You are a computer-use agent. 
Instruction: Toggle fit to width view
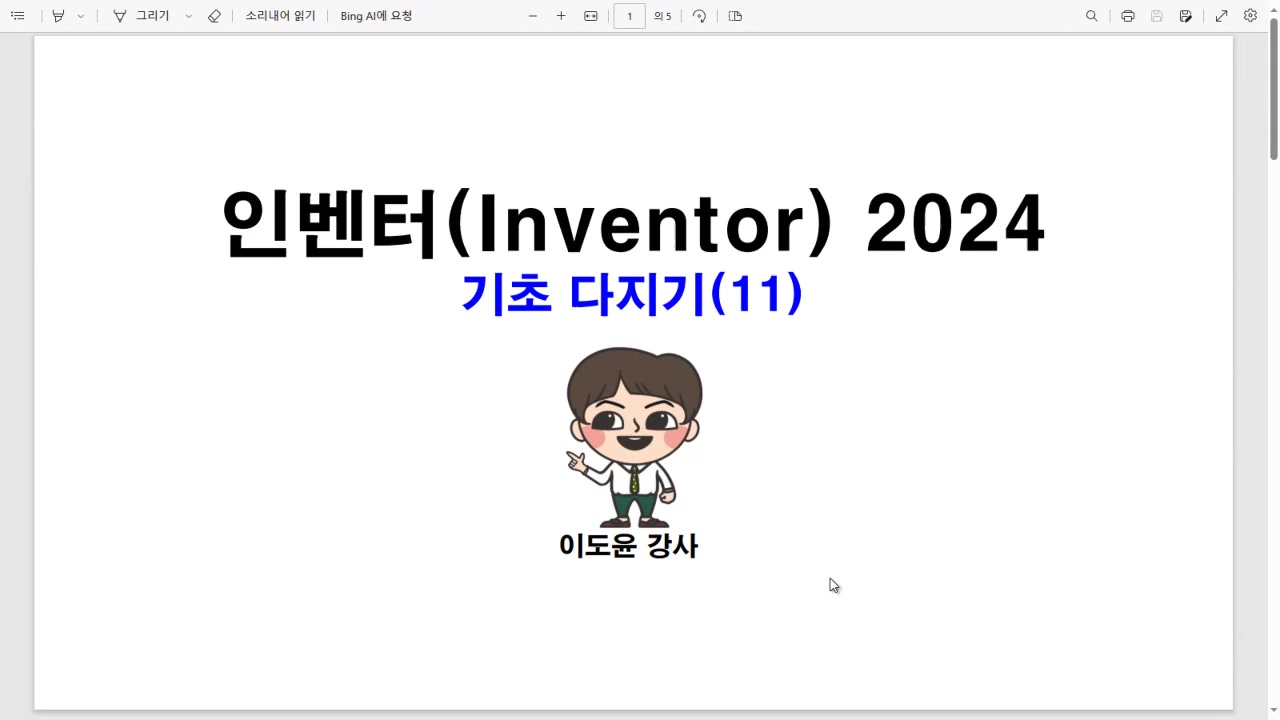pyautogui.click(x=591, y=16)
